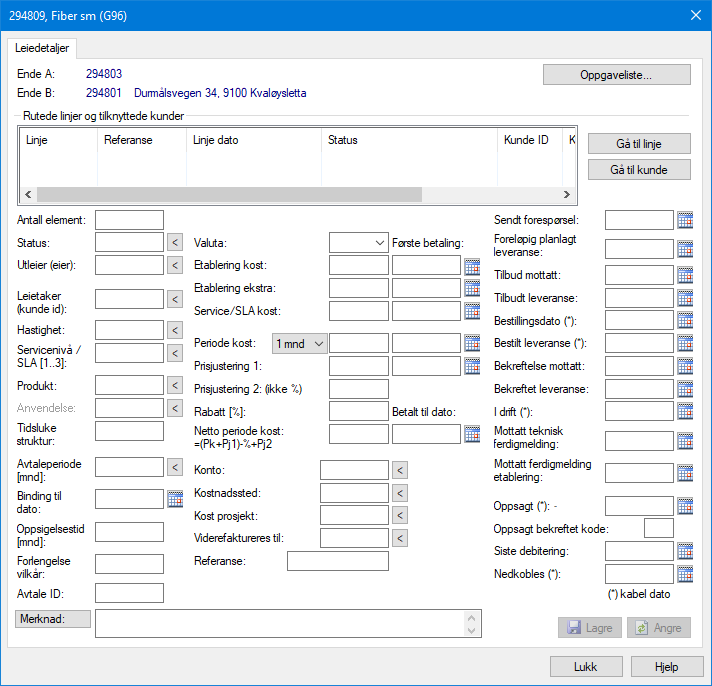This screenshot has height=686, width=712.
Task: Click the Lagre save button
Action: click(x=589, y=627)
